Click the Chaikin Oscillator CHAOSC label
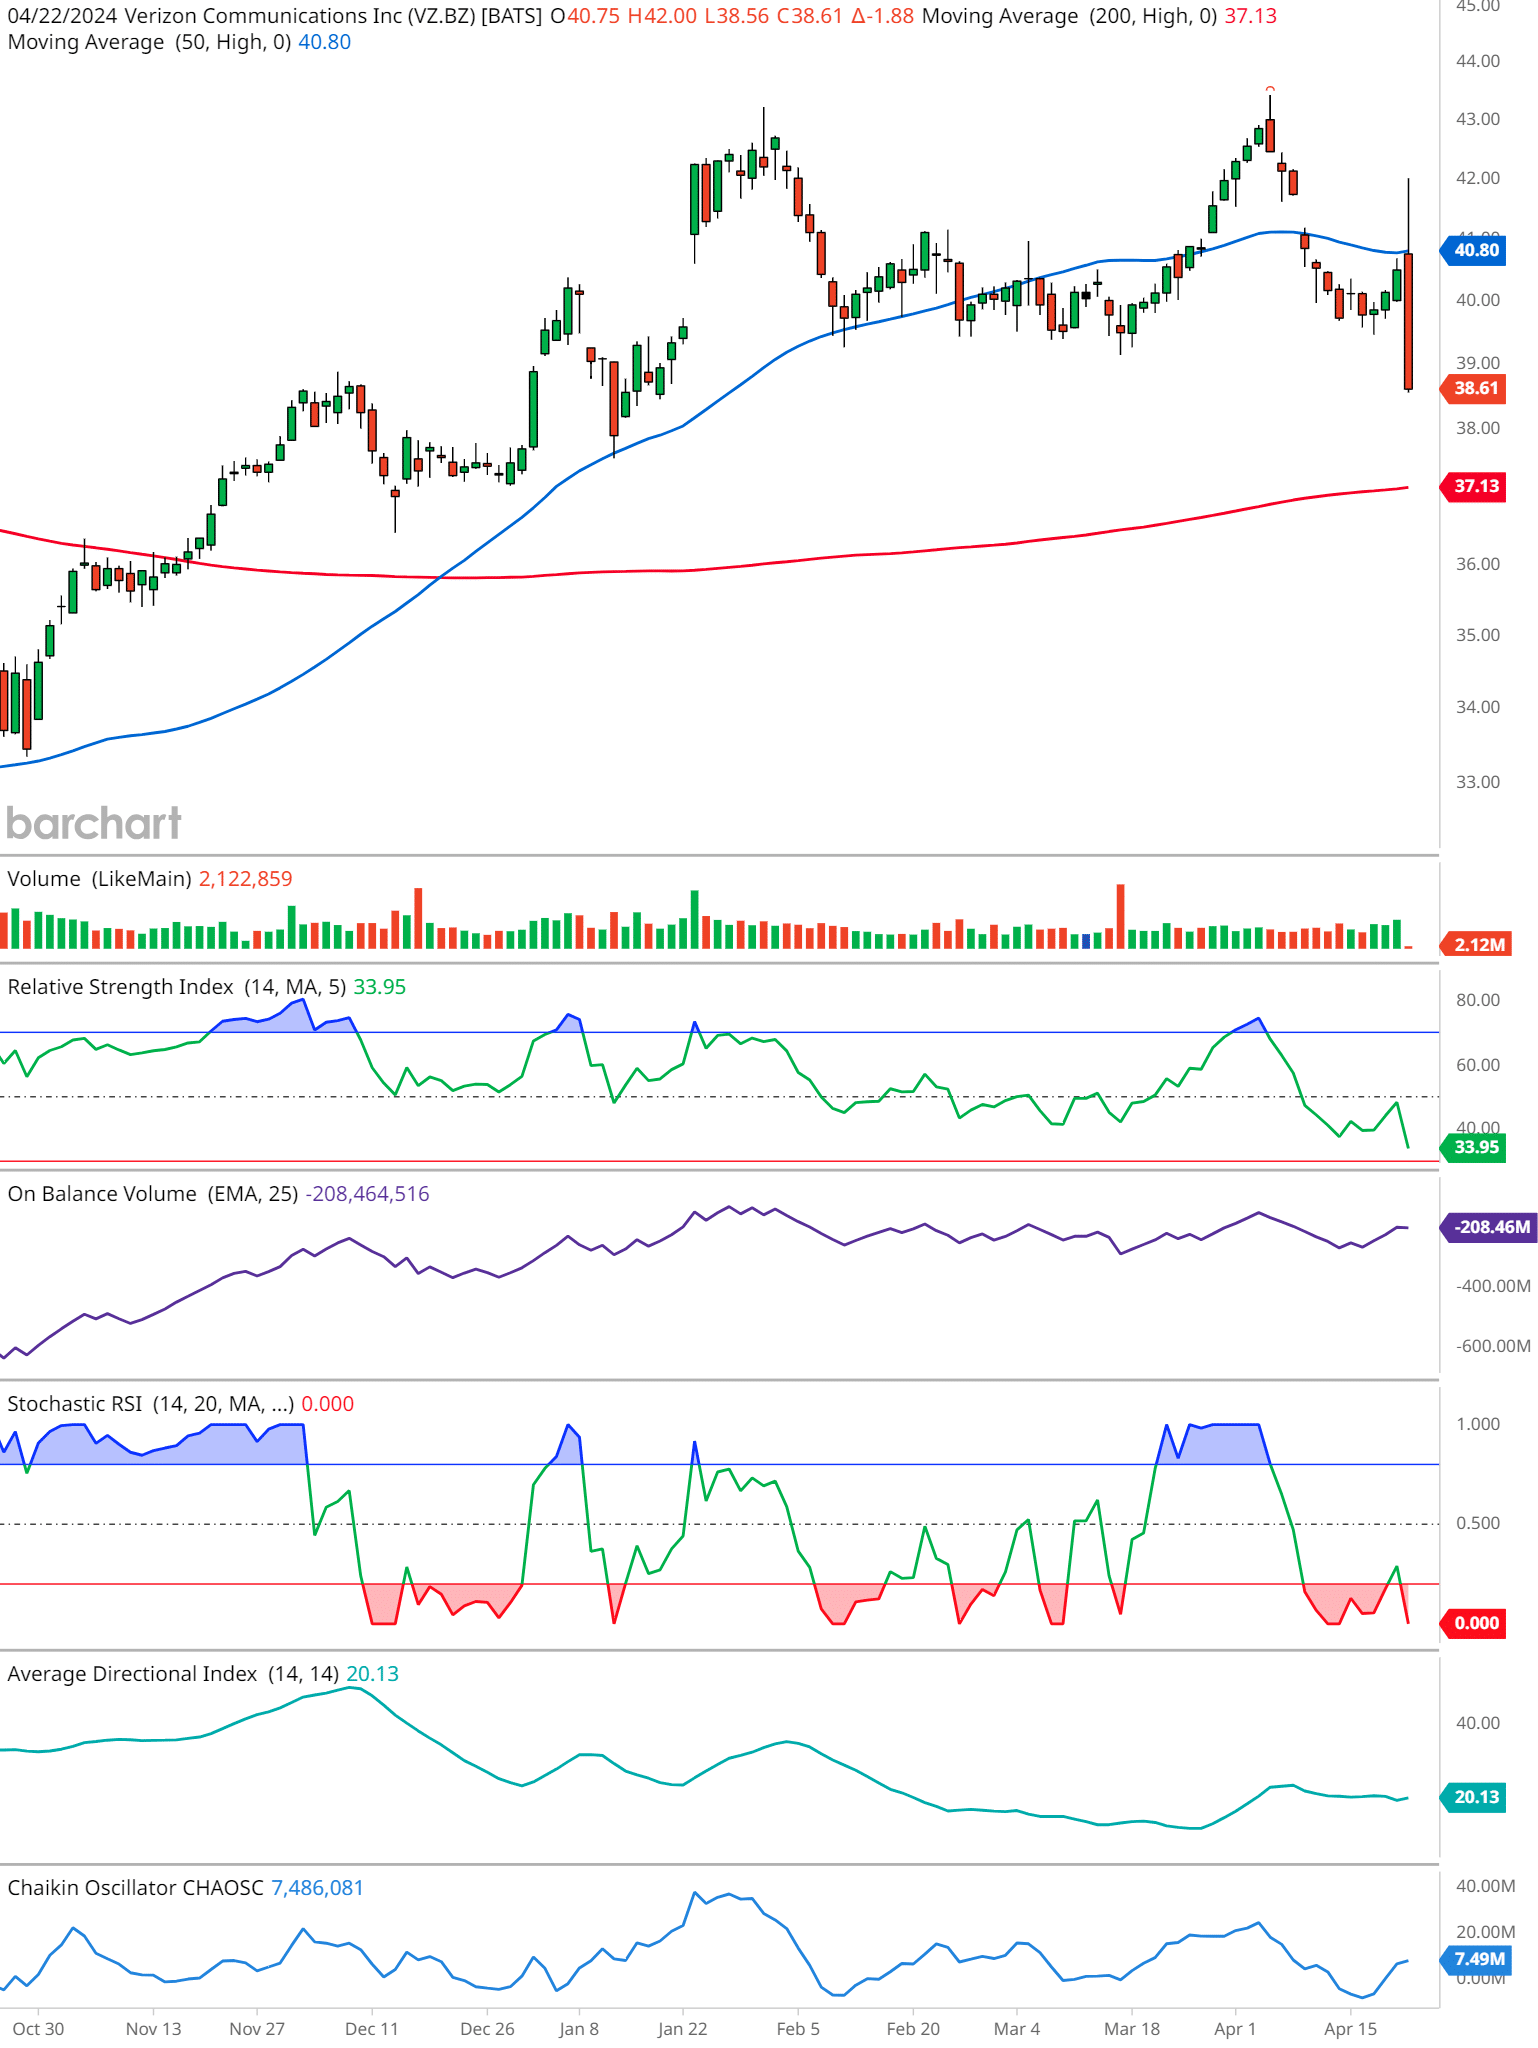Image resolution: width=1538 pixels, height=2048 pixels. tap(136, 1888)
